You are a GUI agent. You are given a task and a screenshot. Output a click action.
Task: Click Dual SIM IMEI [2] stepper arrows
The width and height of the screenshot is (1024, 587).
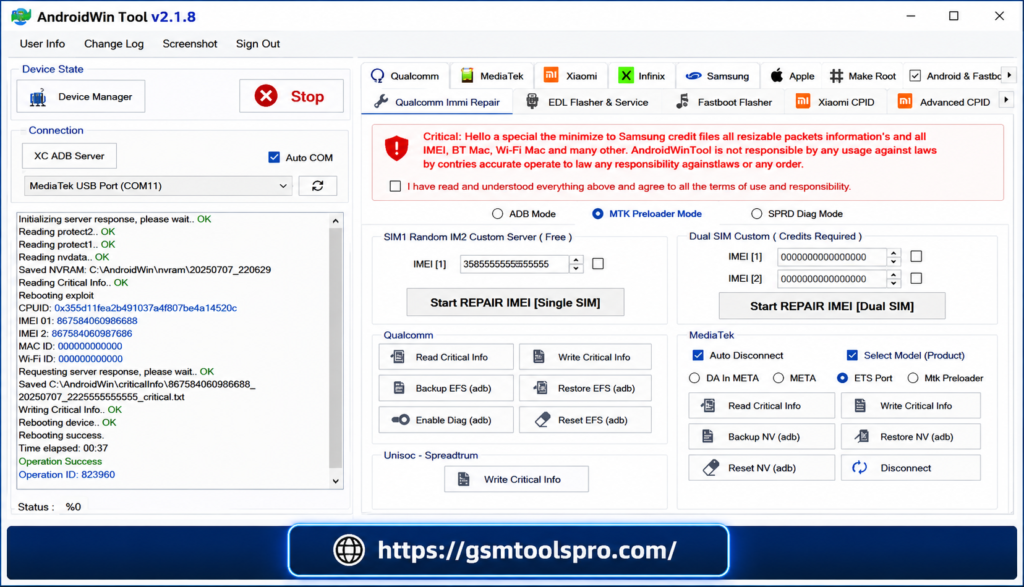(893, 279)
